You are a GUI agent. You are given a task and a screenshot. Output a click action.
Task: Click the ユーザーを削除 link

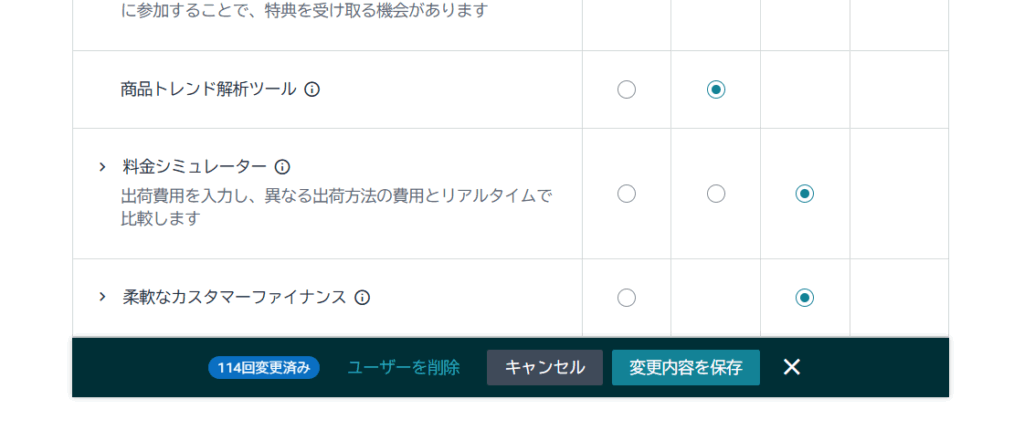coord(403,367)
